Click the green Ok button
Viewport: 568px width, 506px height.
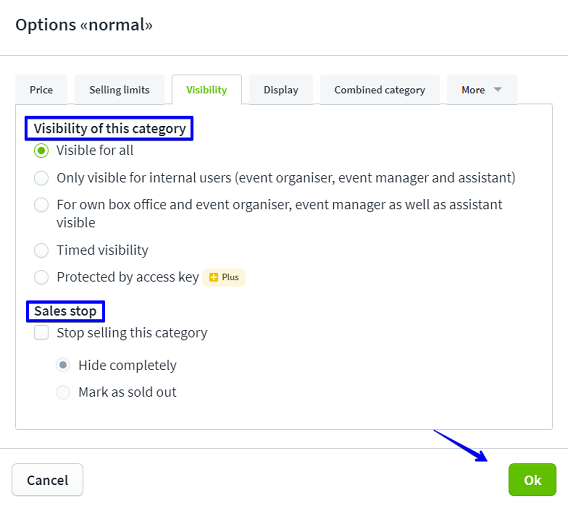click(532, 480)
